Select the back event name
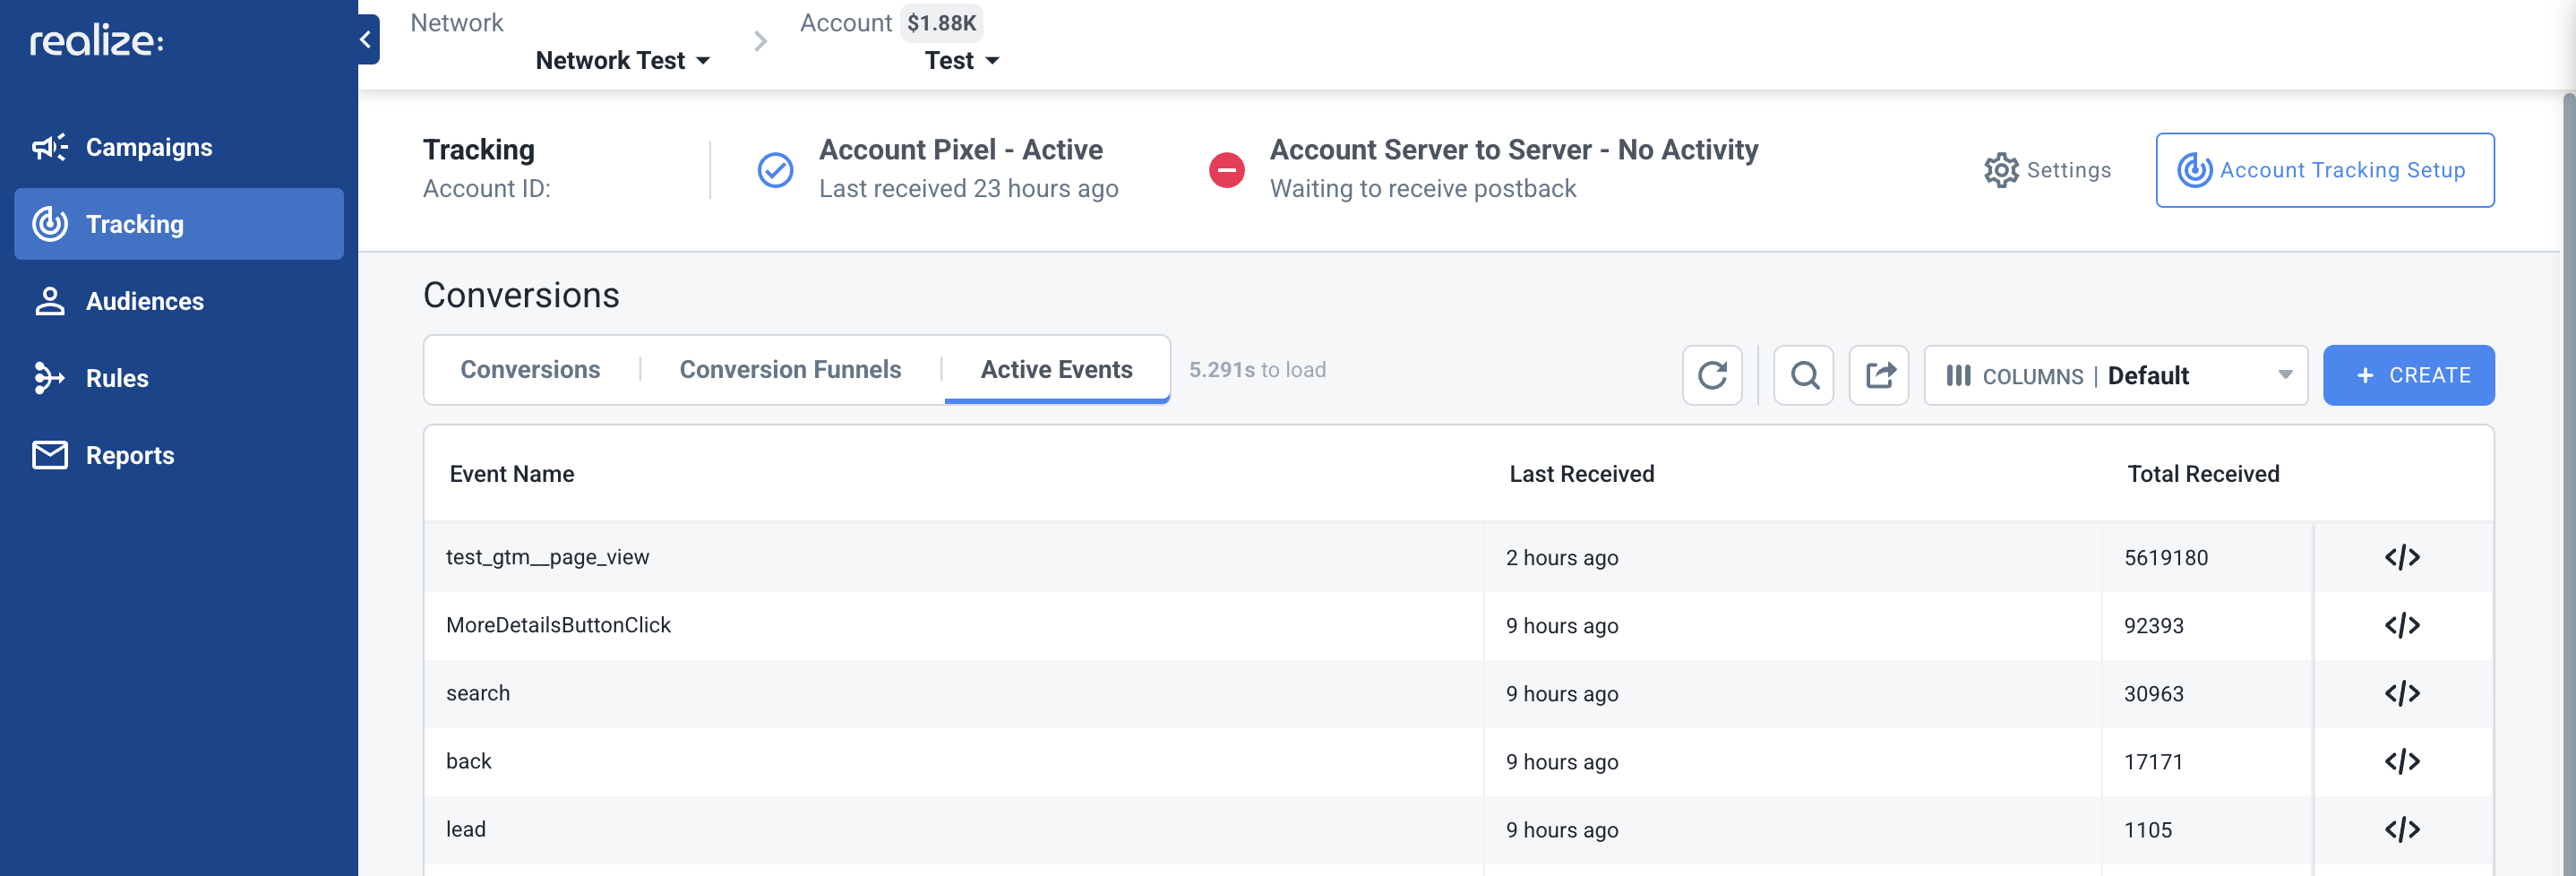The width and height of the screenshot is (2576, 876). click(x=469, y=761)
